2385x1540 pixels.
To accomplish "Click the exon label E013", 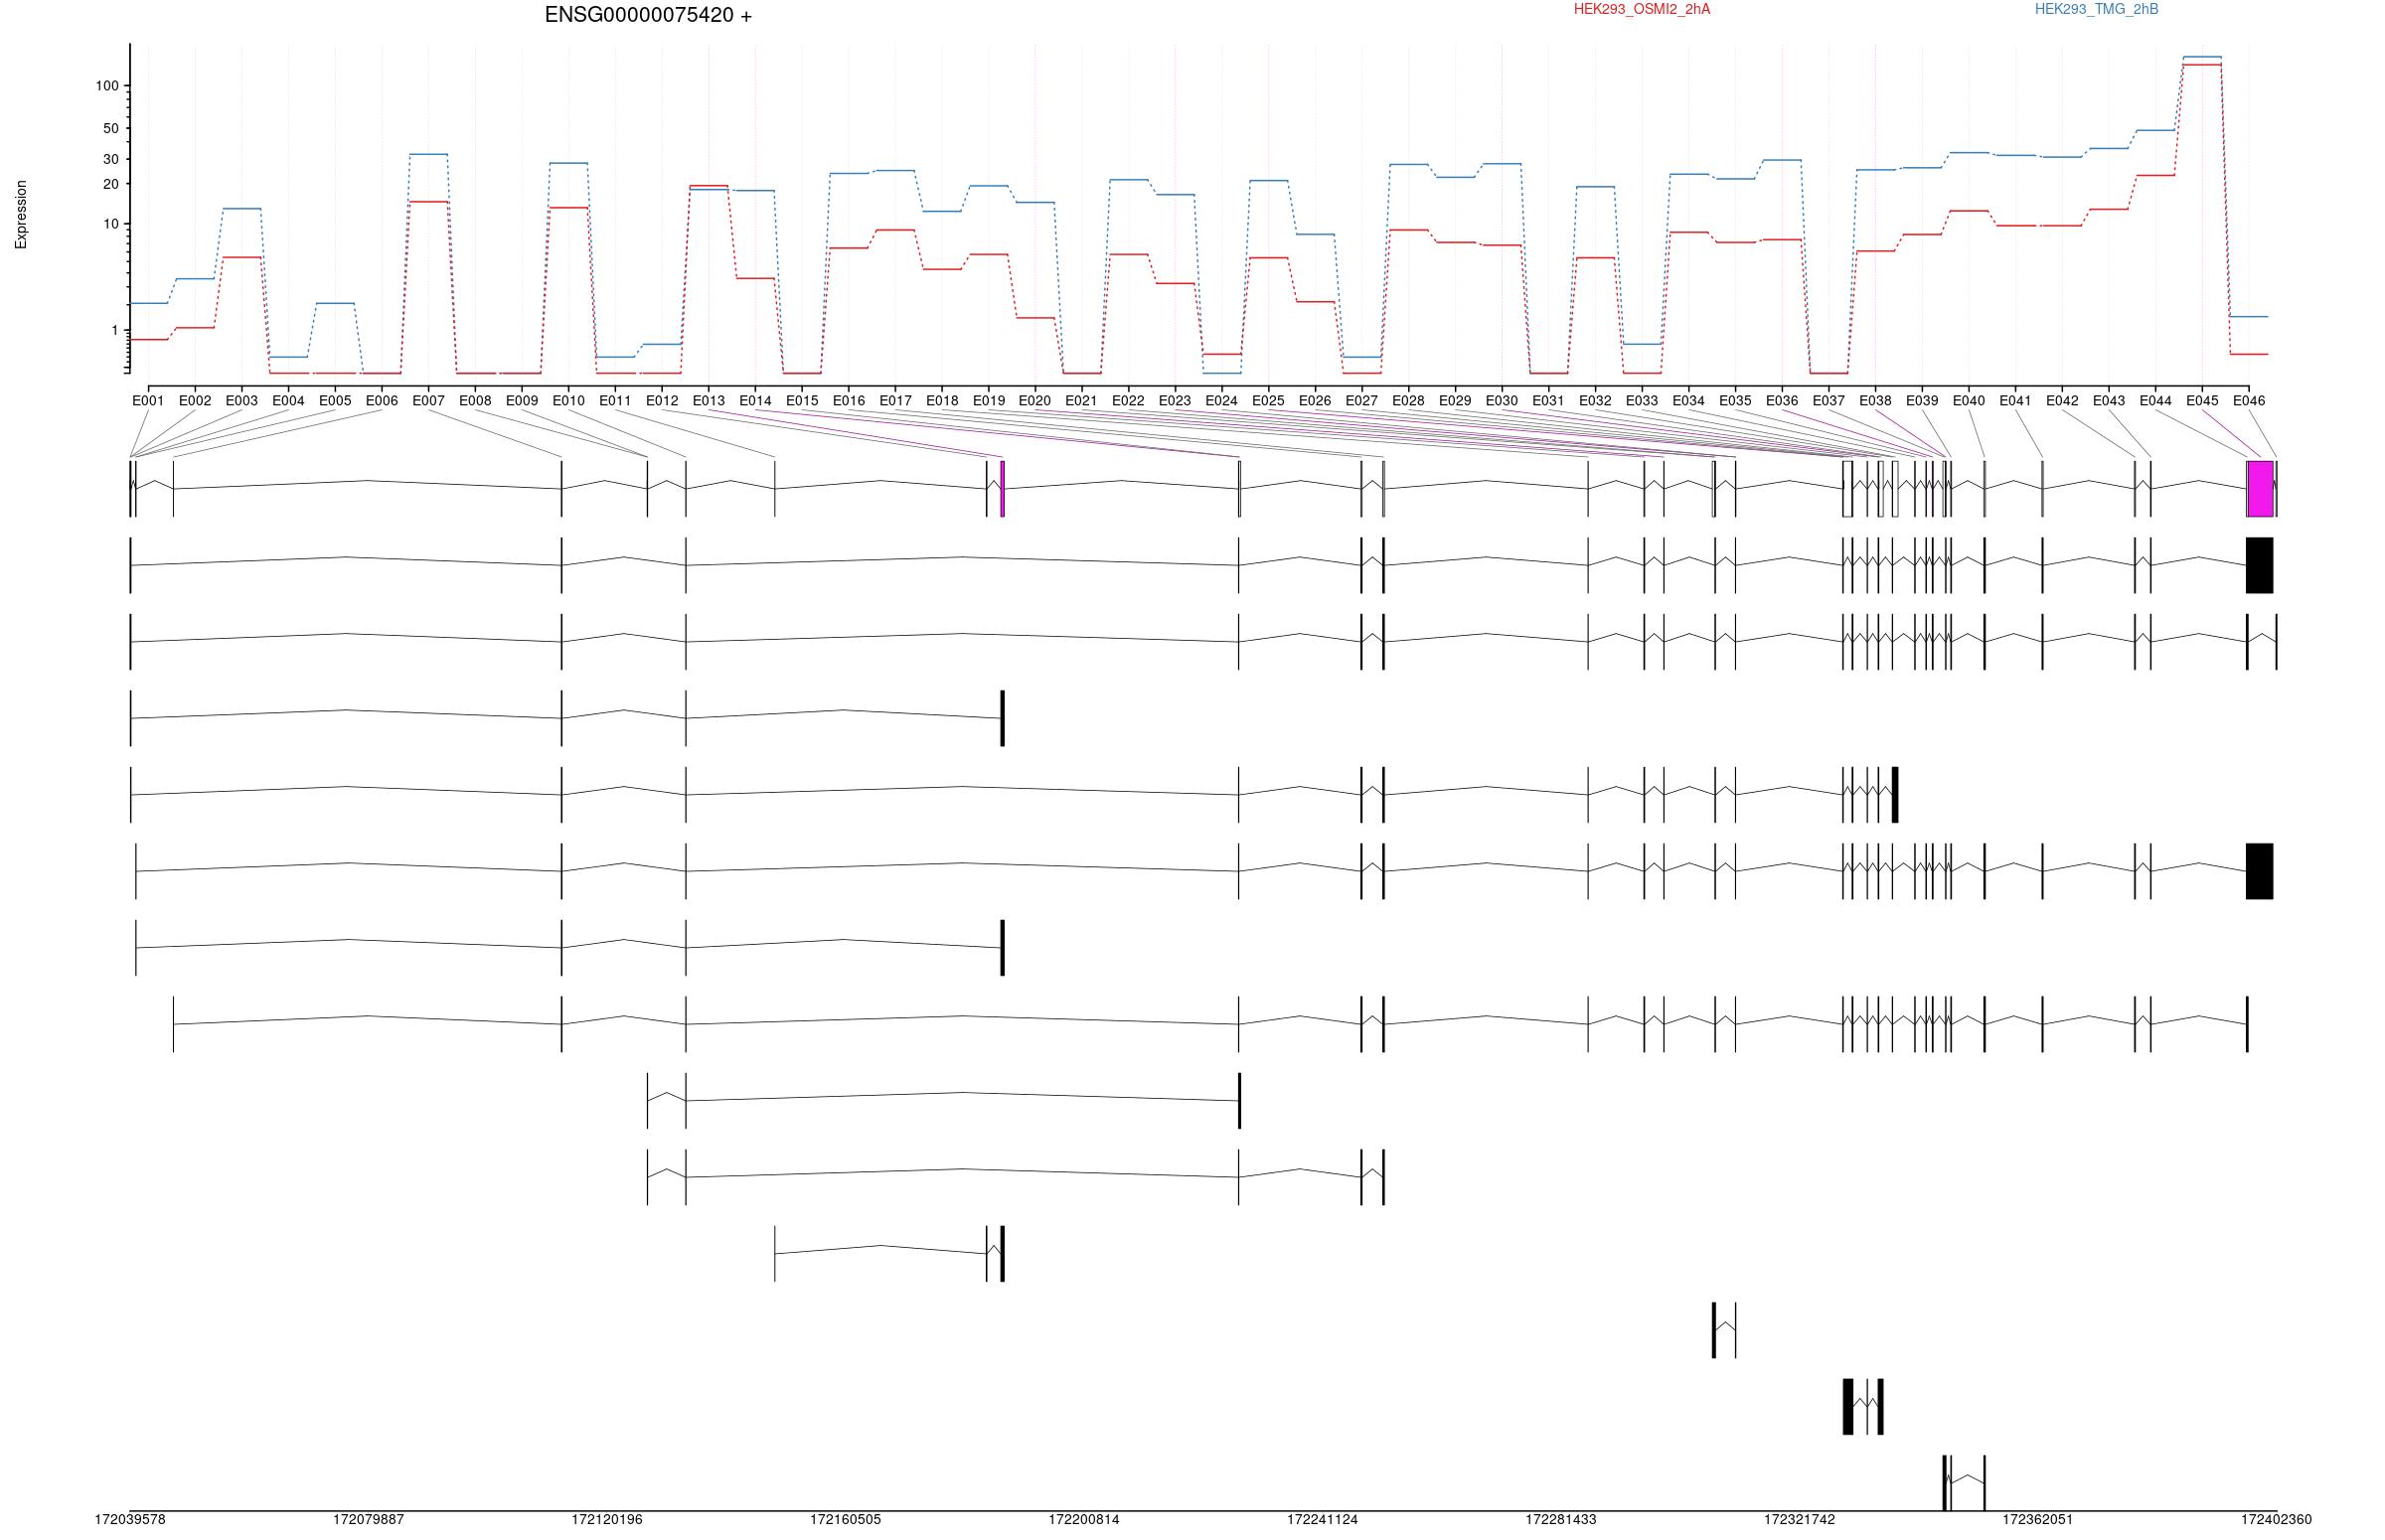I will [x=708, y=401].
